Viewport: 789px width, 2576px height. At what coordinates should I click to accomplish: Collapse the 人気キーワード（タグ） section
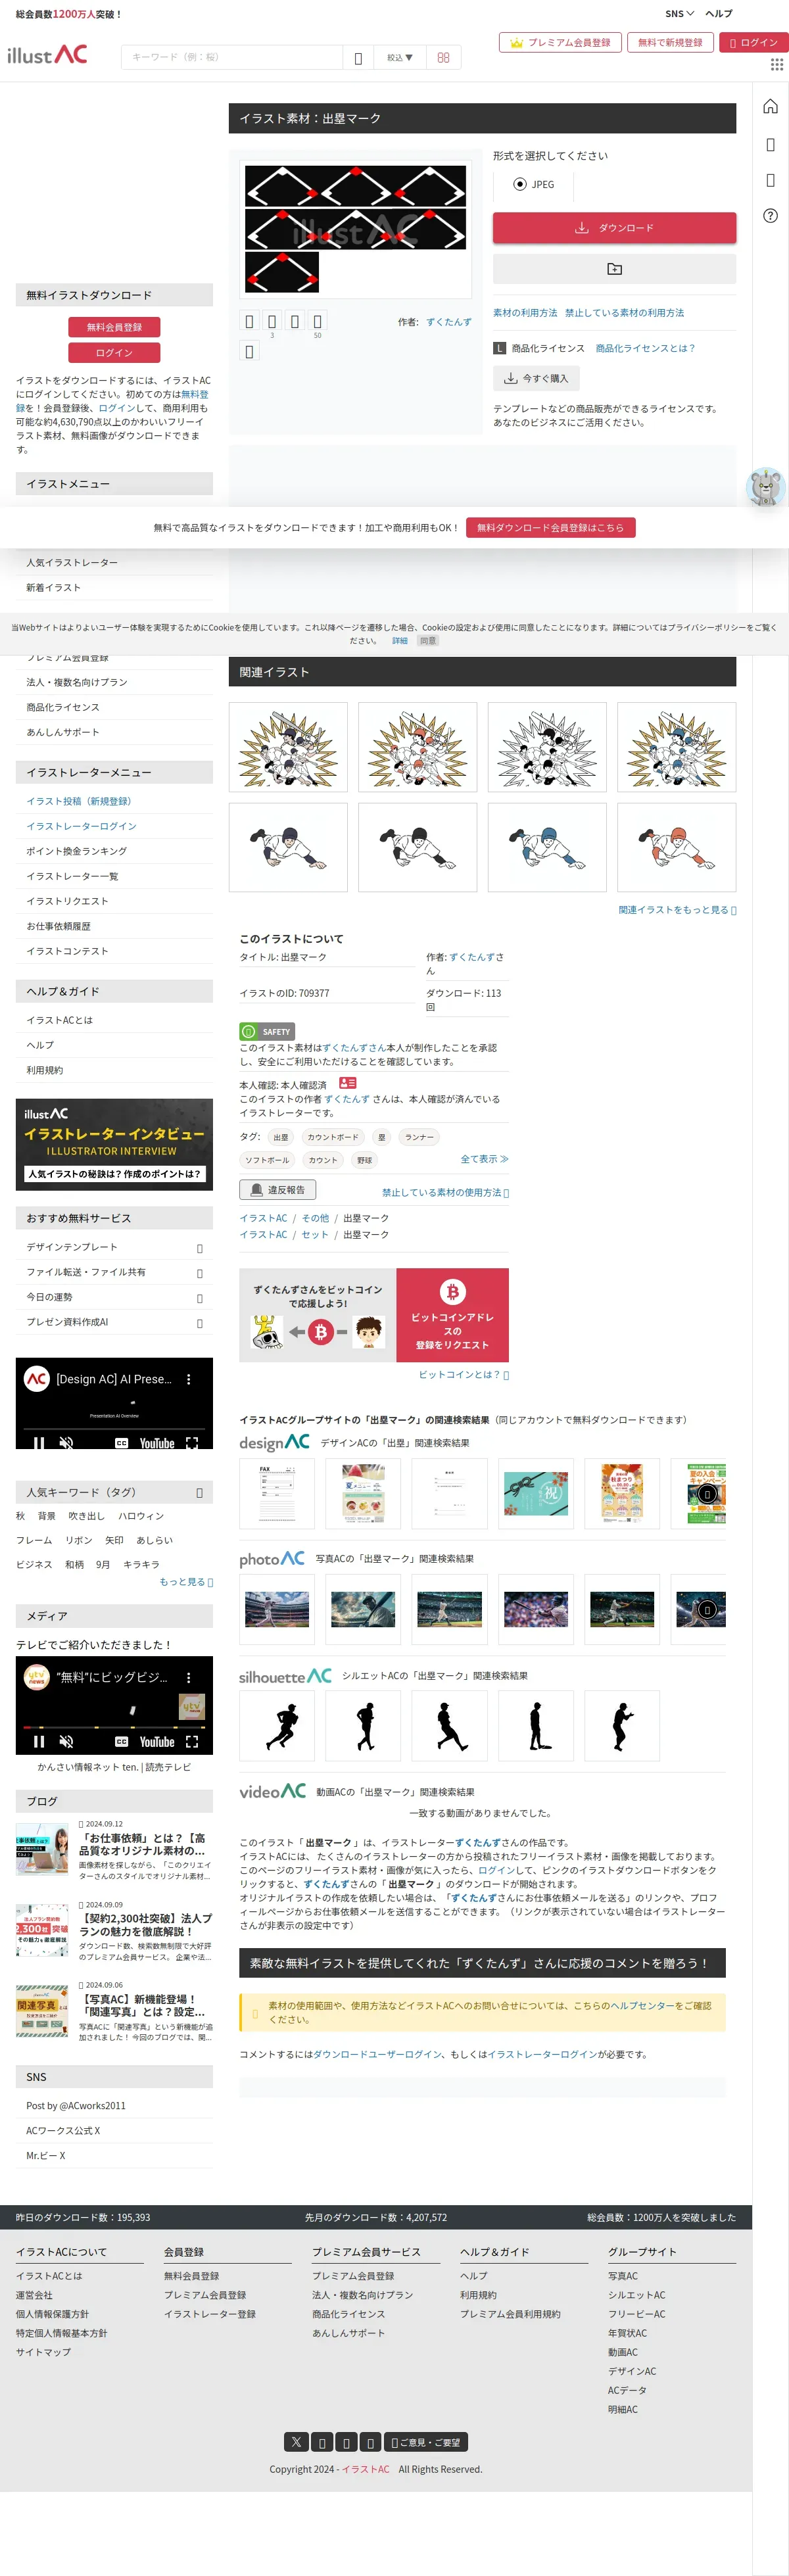coord(199,1492)
